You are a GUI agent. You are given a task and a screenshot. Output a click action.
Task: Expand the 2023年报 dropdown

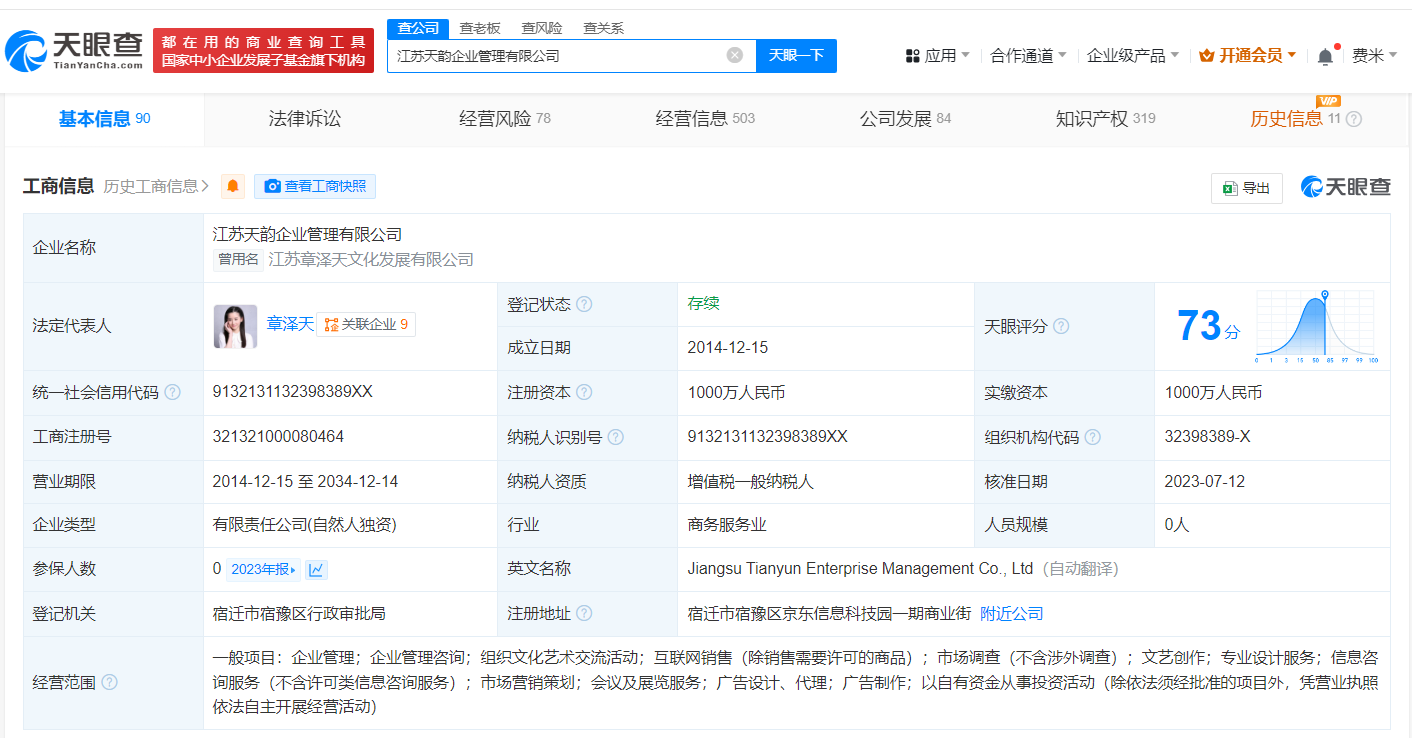tap(264, 569)
